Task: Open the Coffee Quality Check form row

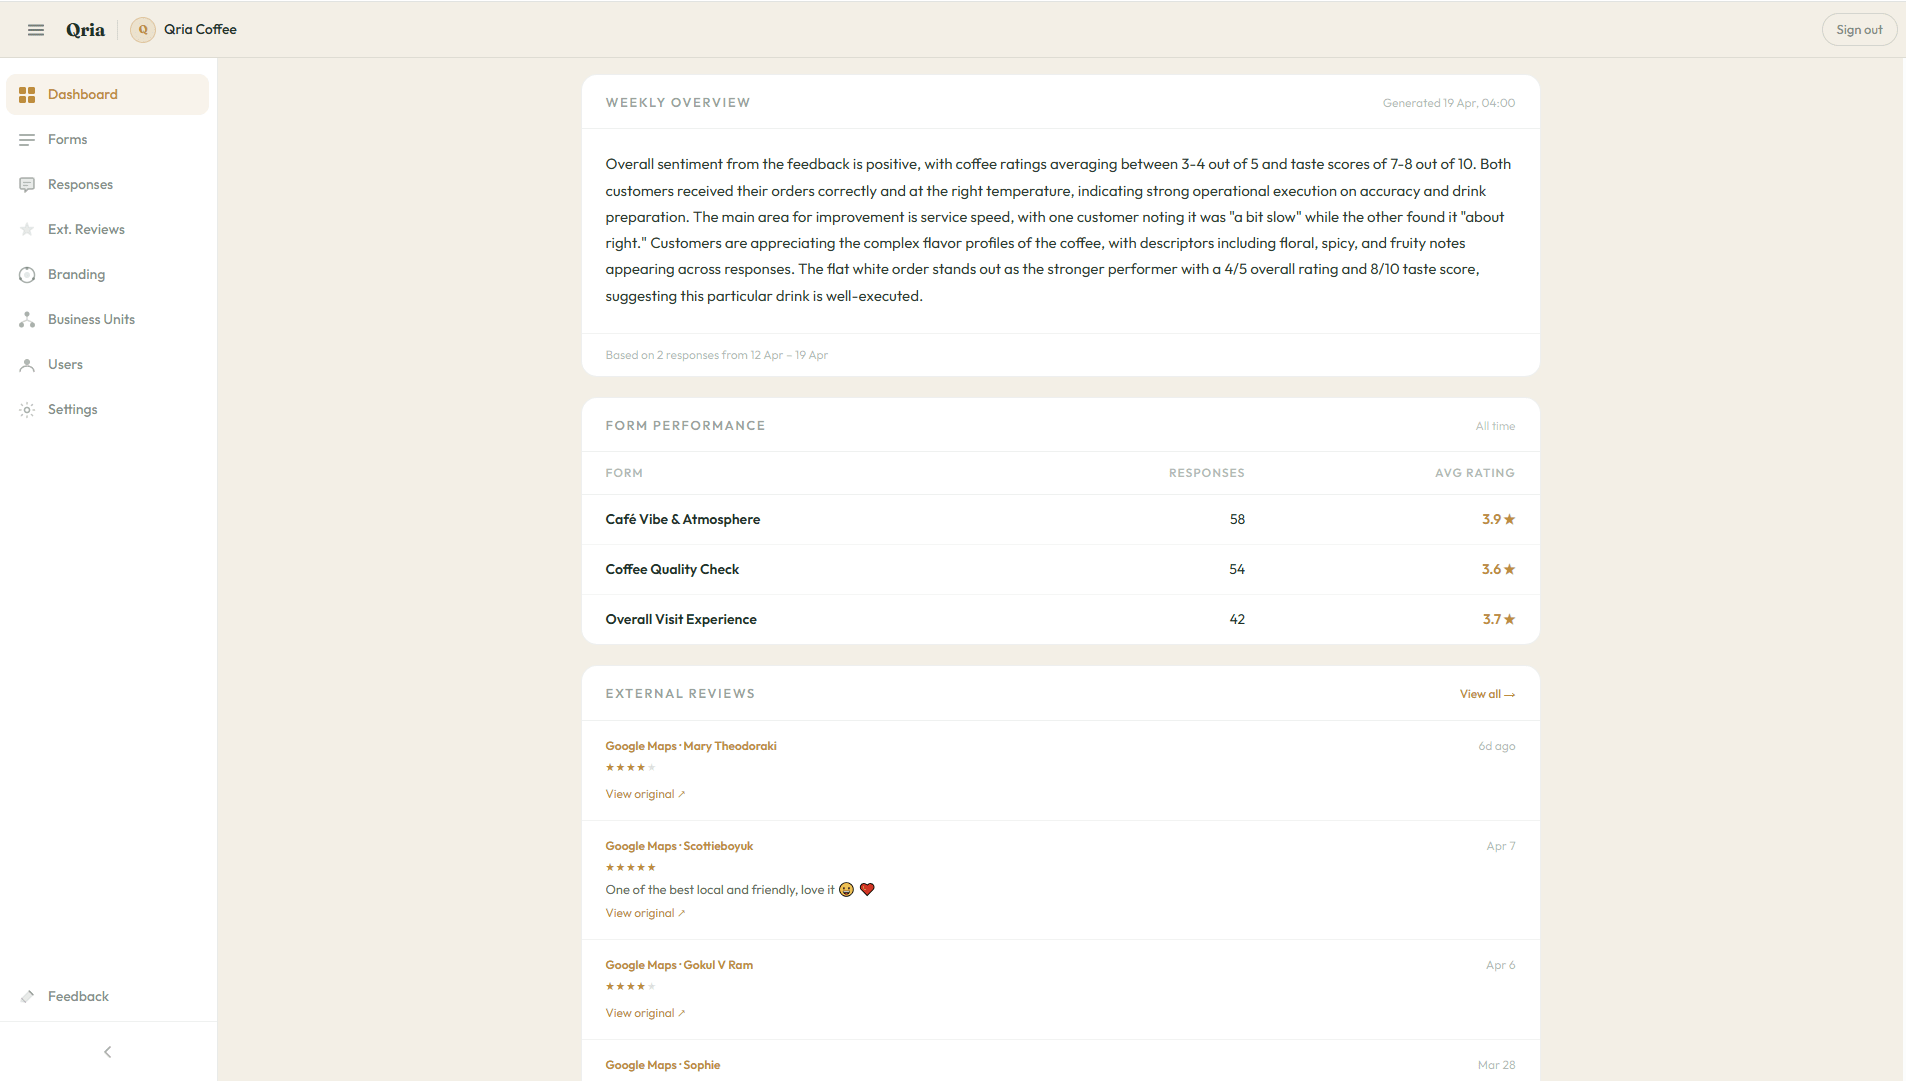Action: 1060,570
